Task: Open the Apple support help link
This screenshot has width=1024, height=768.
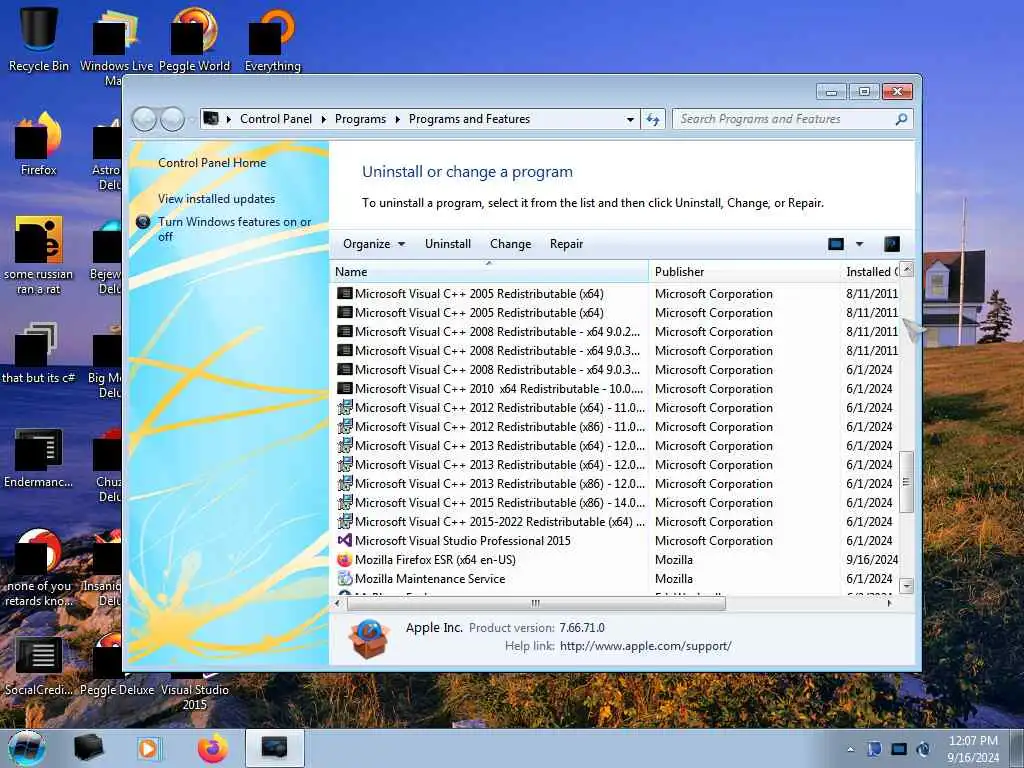Action: tap(646, 647)
